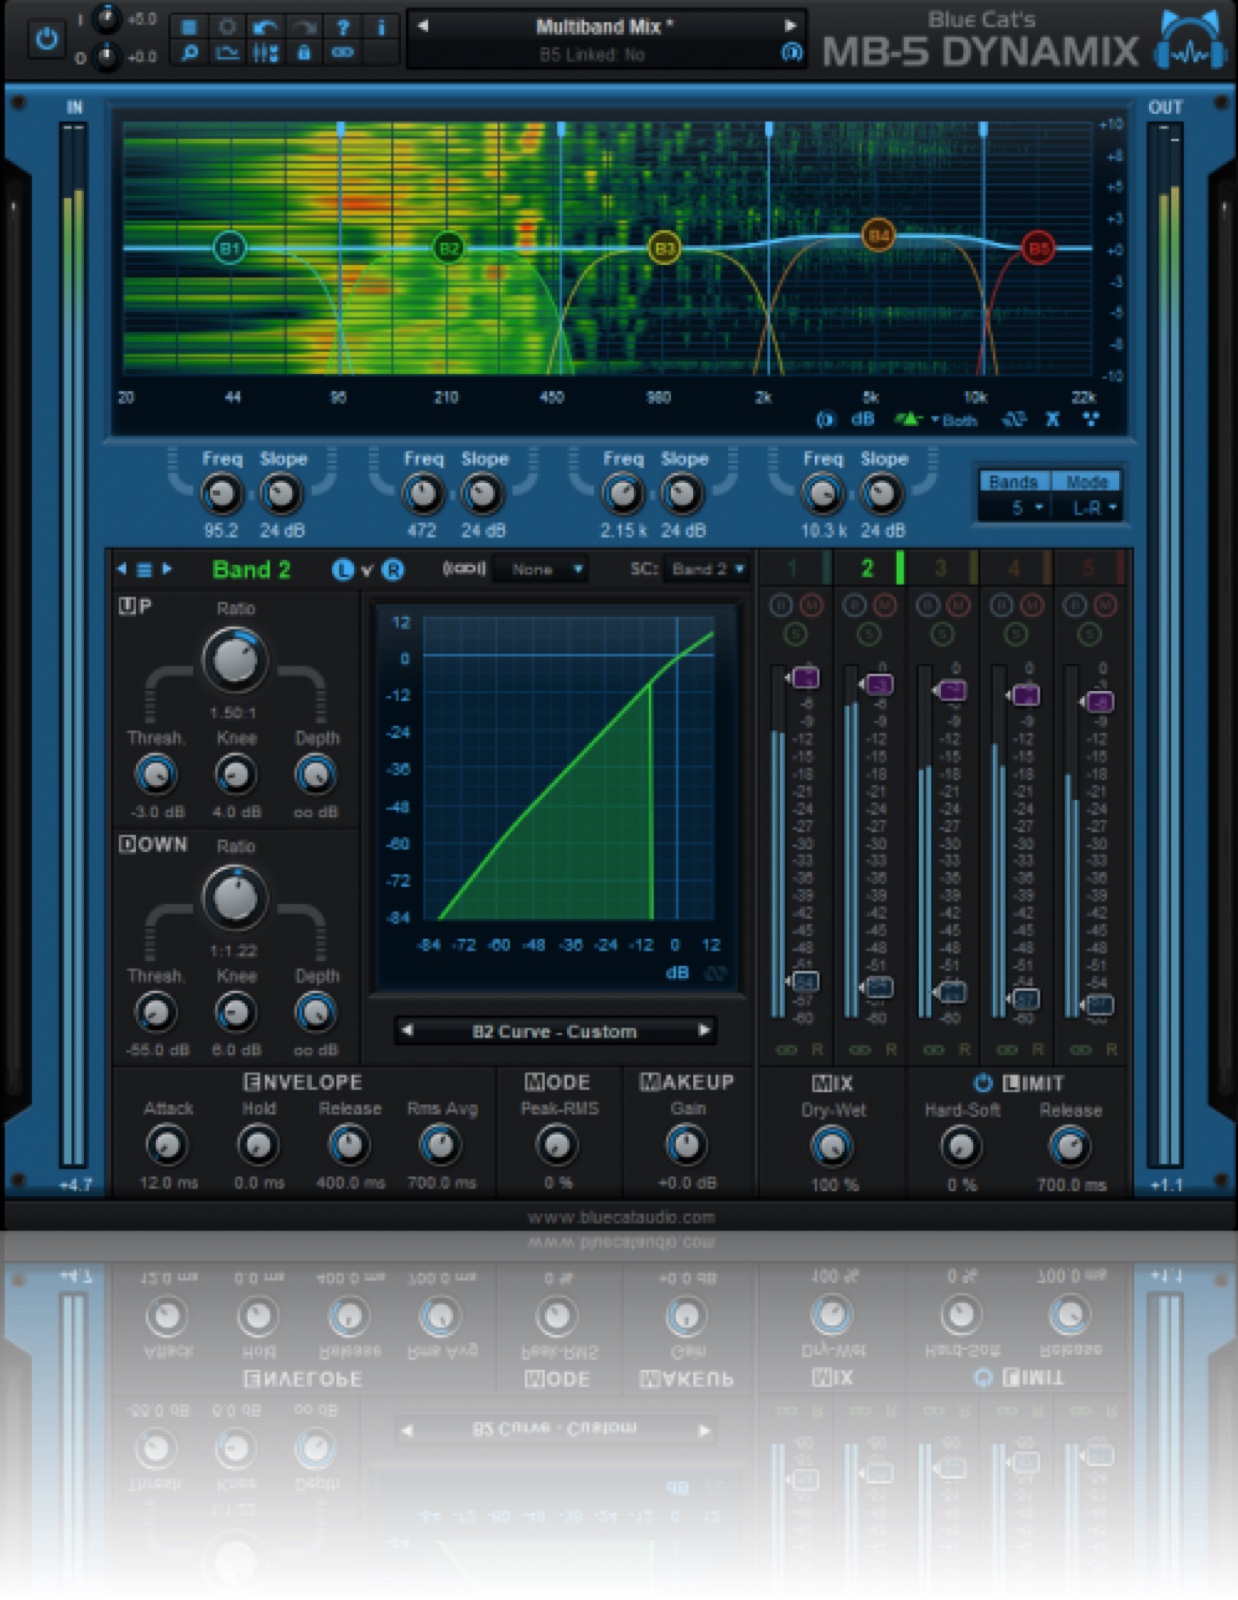
Task: Click the Dry-Wet mix knob
Action: point(831,1147)
